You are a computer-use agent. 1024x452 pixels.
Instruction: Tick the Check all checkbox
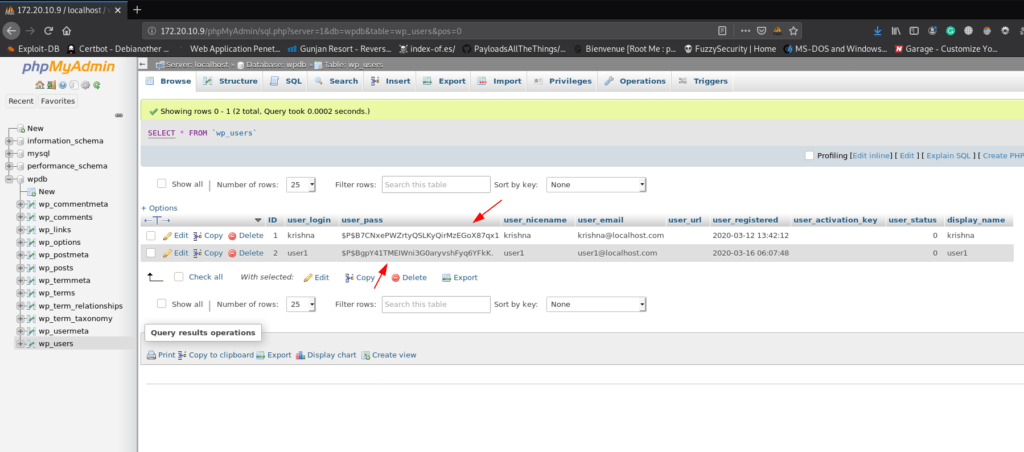click(x=178, y=277)
